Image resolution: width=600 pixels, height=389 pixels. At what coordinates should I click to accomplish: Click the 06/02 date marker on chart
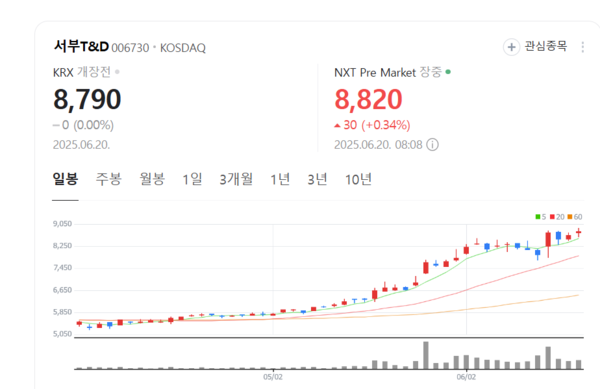pos(466,377)
